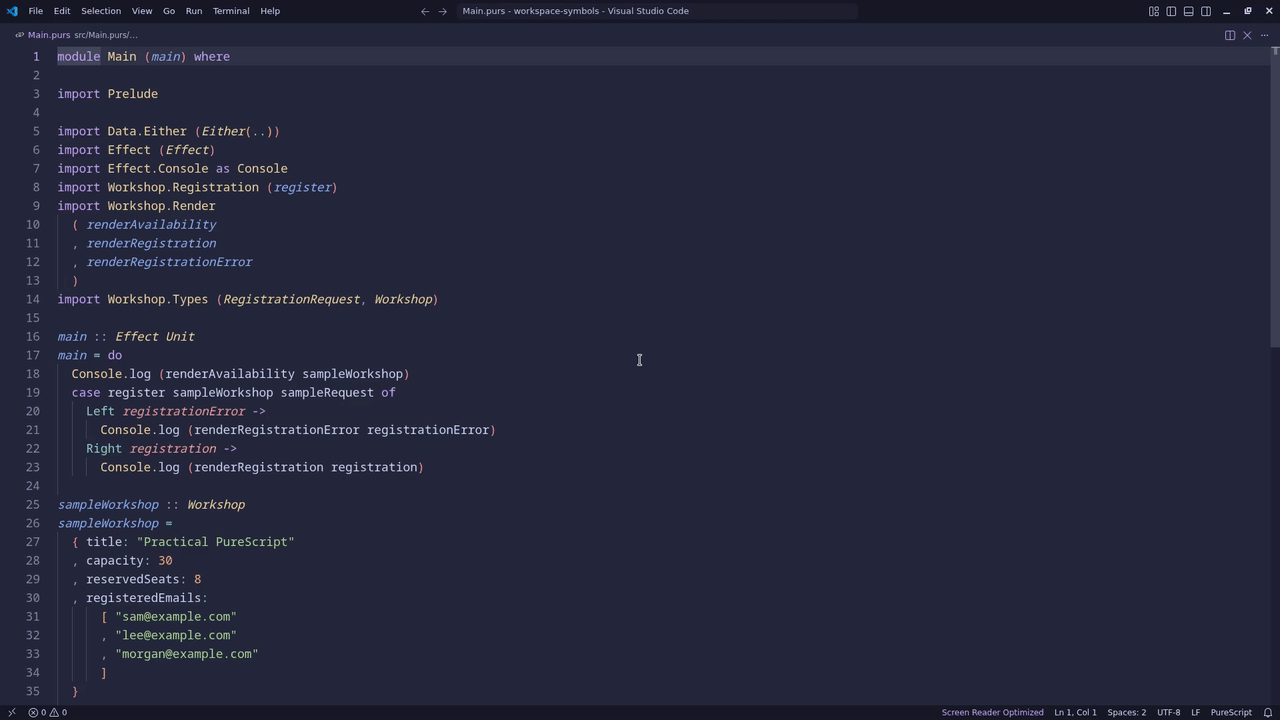This screenshot has height=720, width=1280.
Task: Click reservedSeats value 8
Action: [198, 580]
